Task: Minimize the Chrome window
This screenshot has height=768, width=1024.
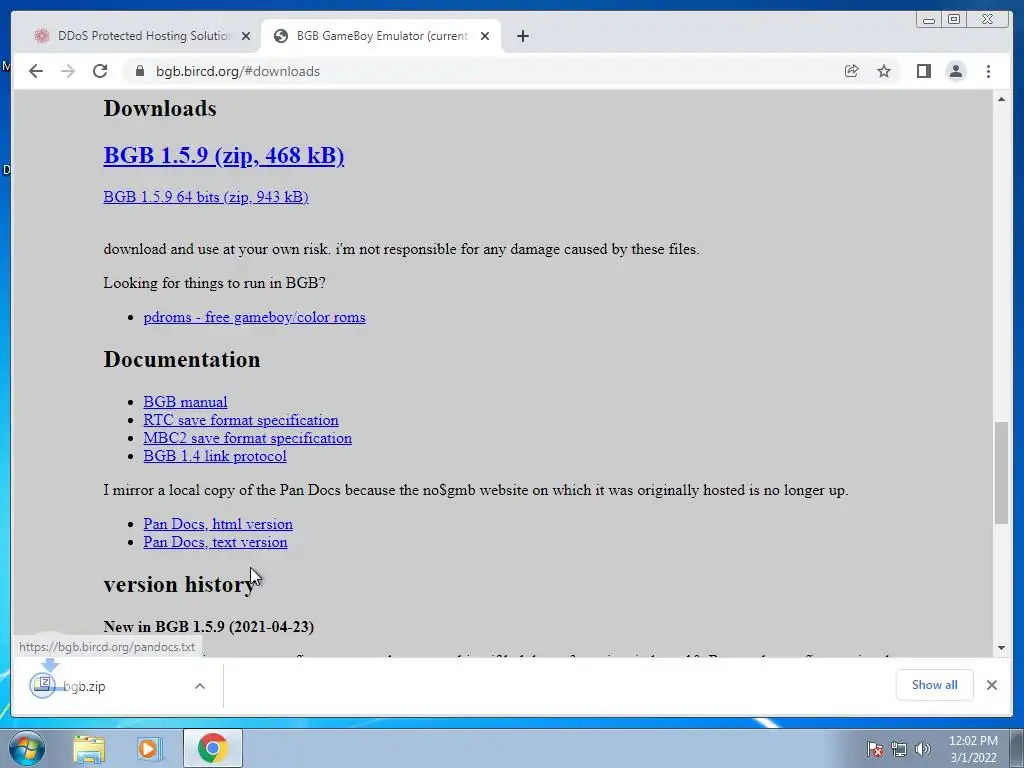Action: pyautogui.click(x=929, y=20)
